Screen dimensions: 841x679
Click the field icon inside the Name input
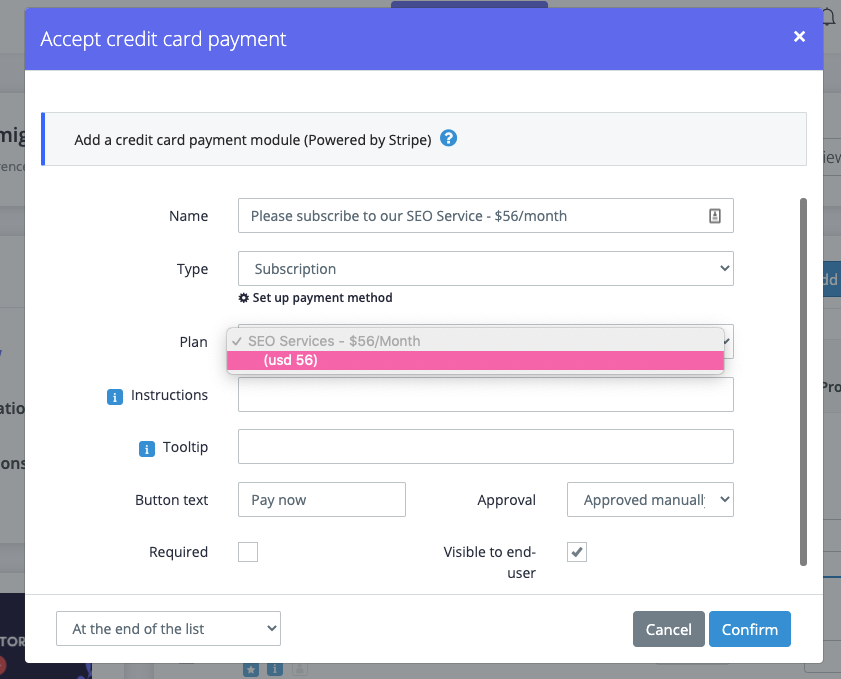[x=714, y=215]
